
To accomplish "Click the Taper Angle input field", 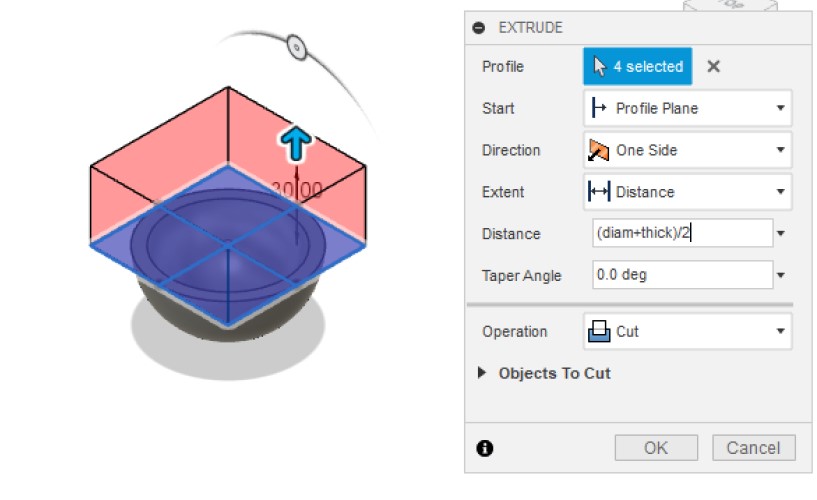I will [x=680, y=275].
